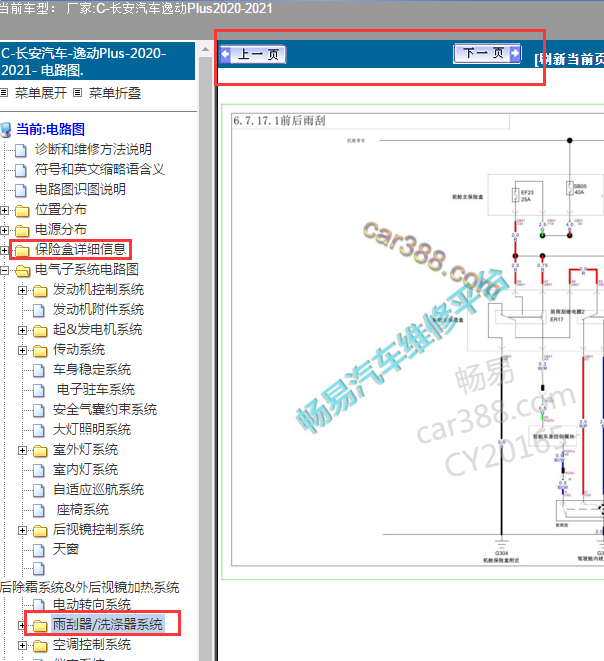Viewport: 604px width, 661px height.
Task: Go to the next page (下一页)
Action: (487, 54)
